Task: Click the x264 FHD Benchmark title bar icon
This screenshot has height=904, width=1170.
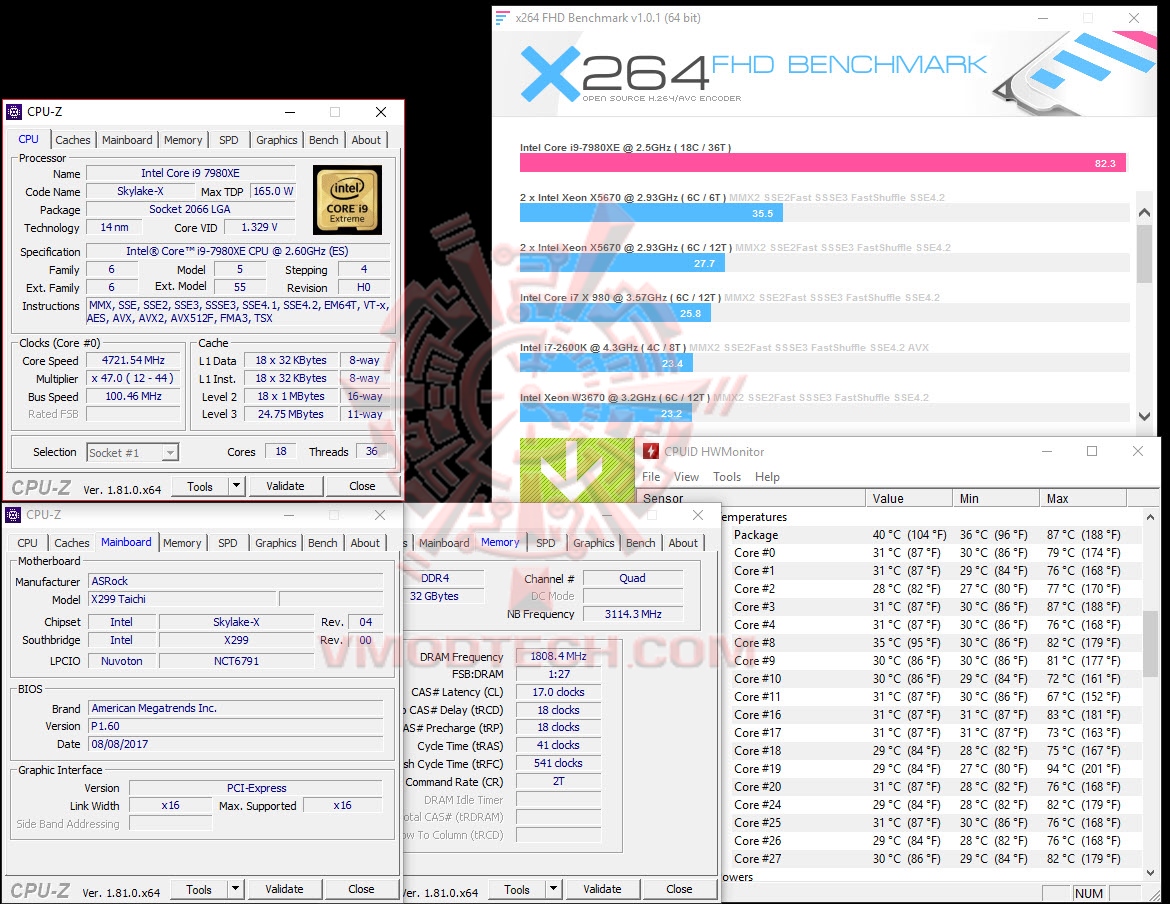Action: pyautogui.click(x=503, y=17)
